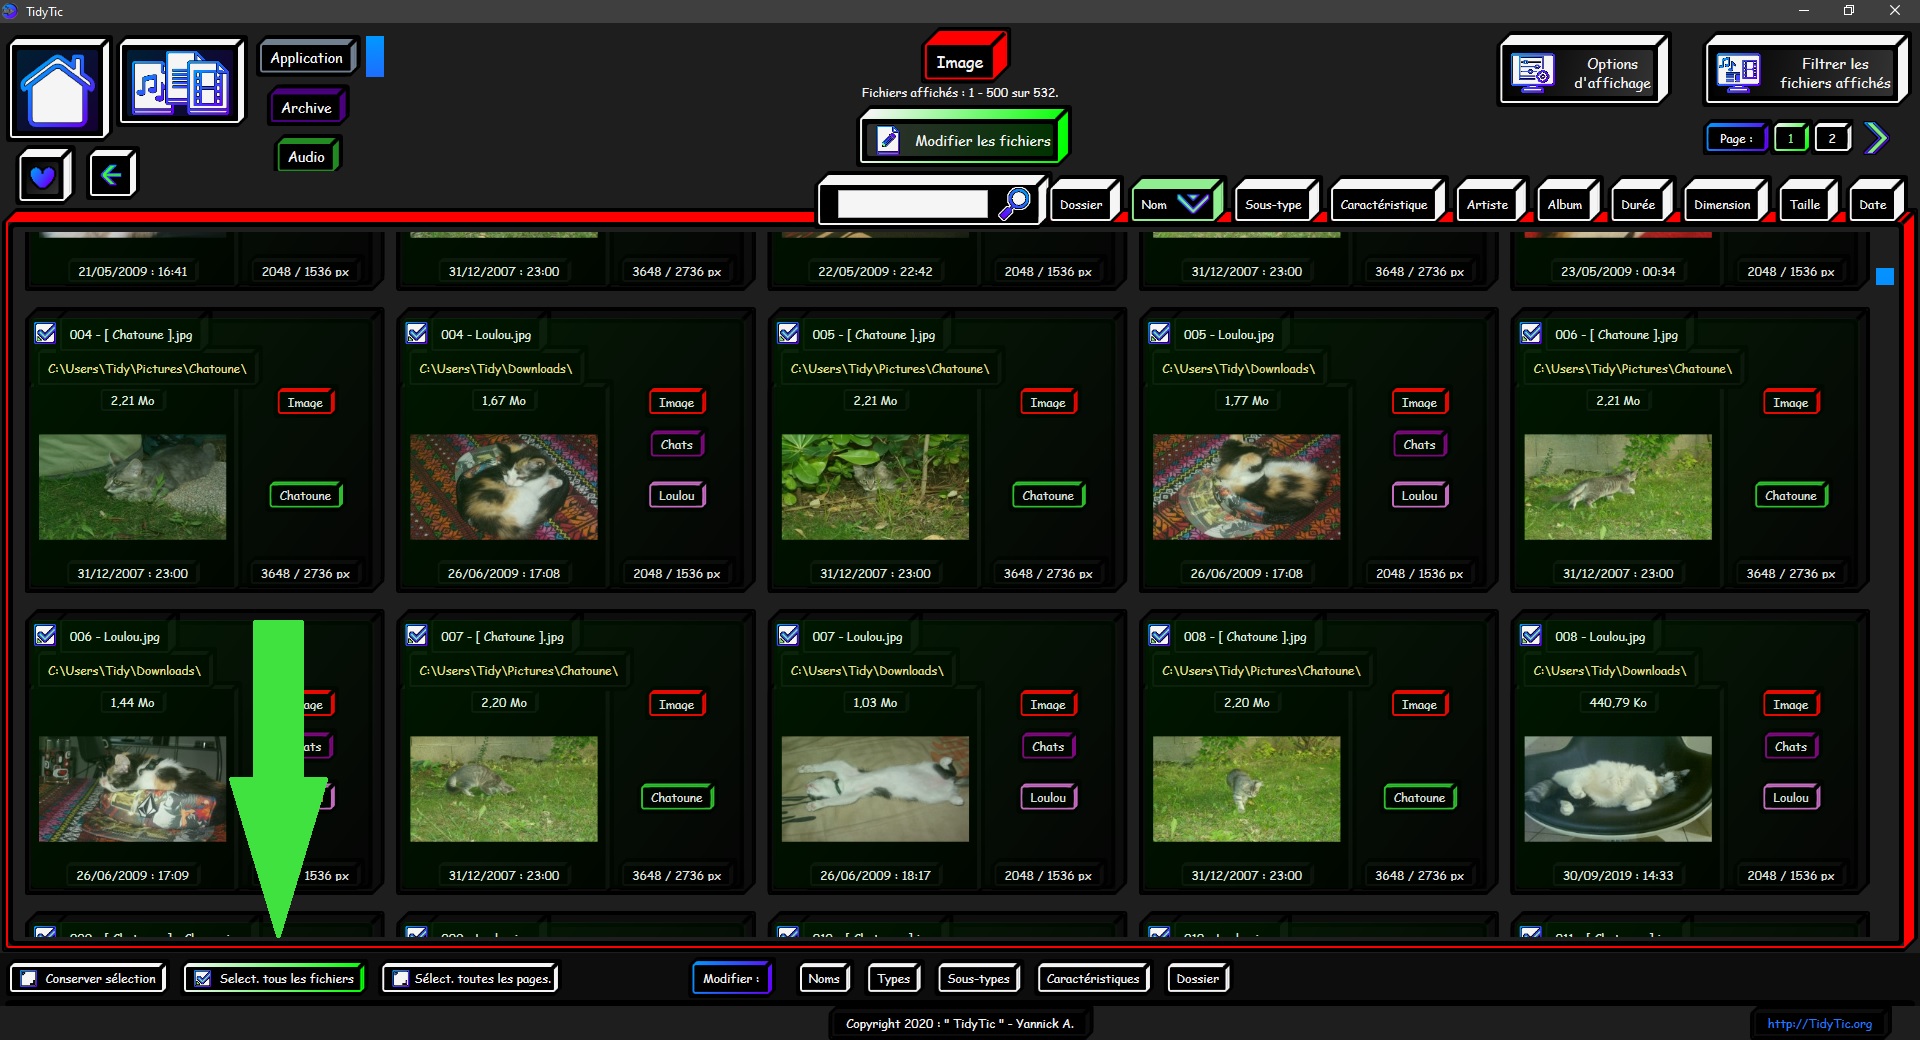Uncheck 004 - [ Chatoune ].jpg checkbox

tap(45, 333)
